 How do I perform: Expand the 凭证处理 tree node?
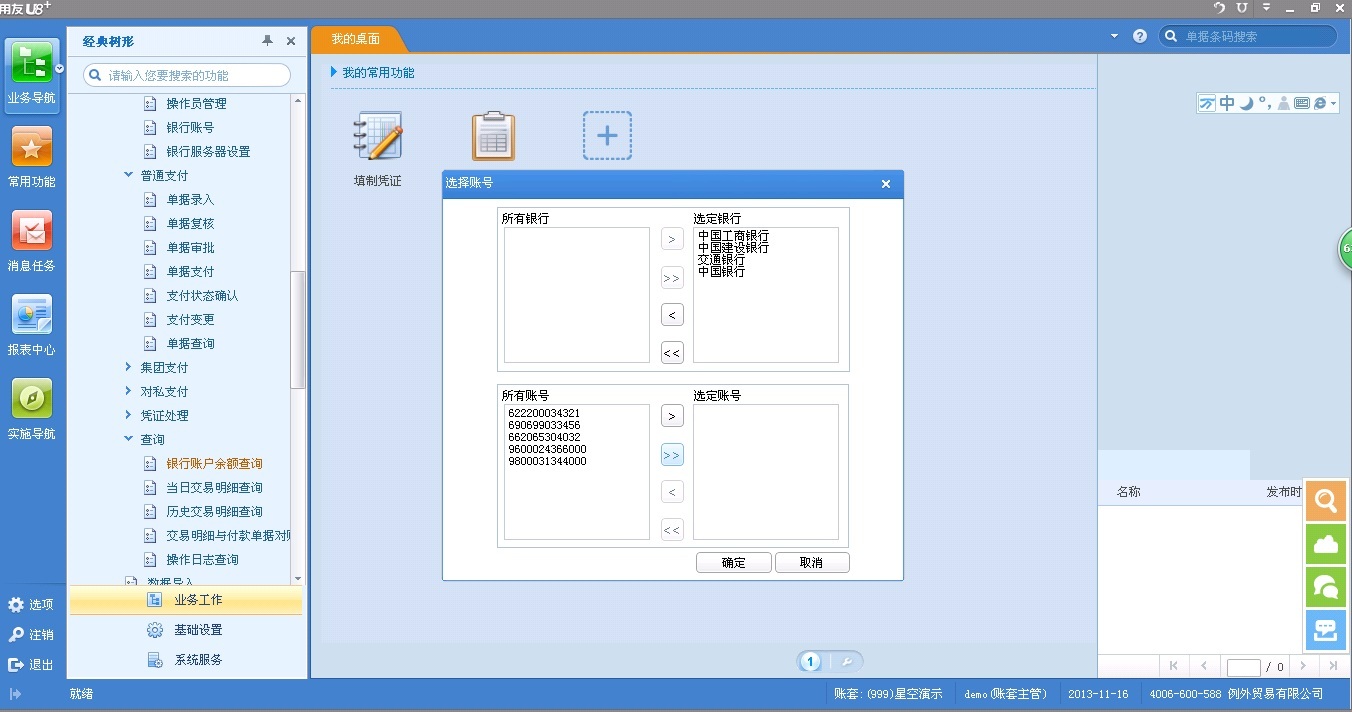(128, 415)
